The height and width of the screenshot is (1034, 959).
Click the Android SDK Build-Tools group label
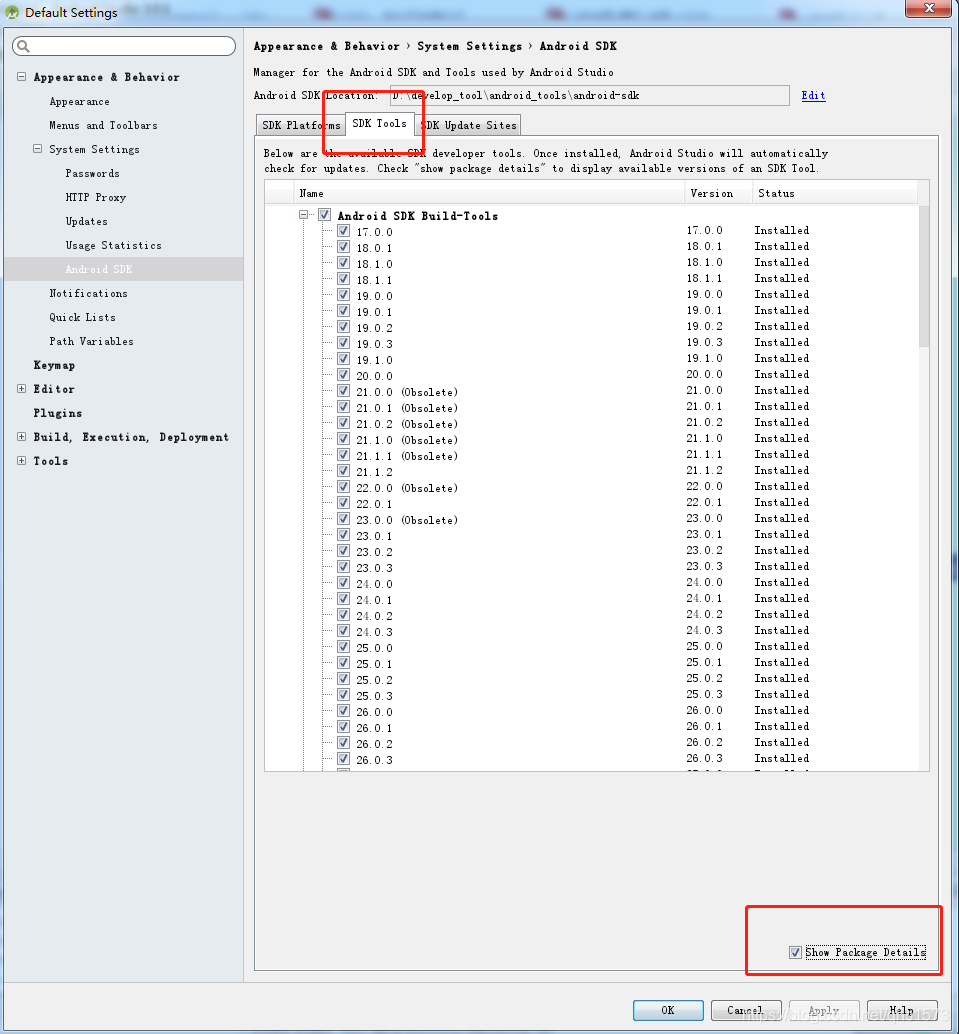(418, 216)
